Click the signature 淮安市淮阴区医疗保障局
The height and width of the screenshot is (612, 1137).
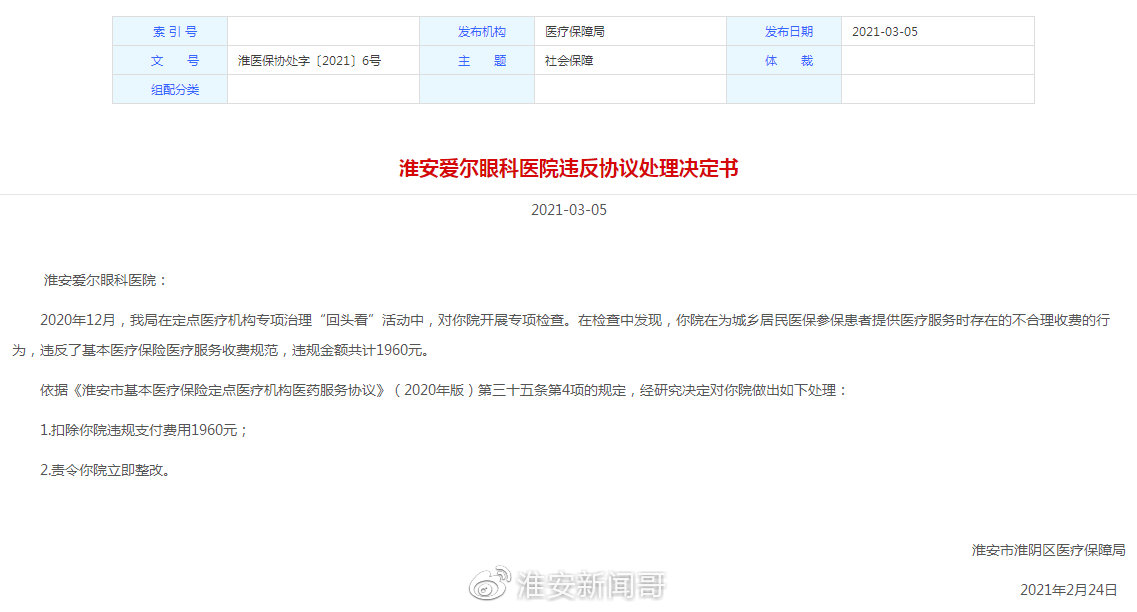tap(1049, 550)
